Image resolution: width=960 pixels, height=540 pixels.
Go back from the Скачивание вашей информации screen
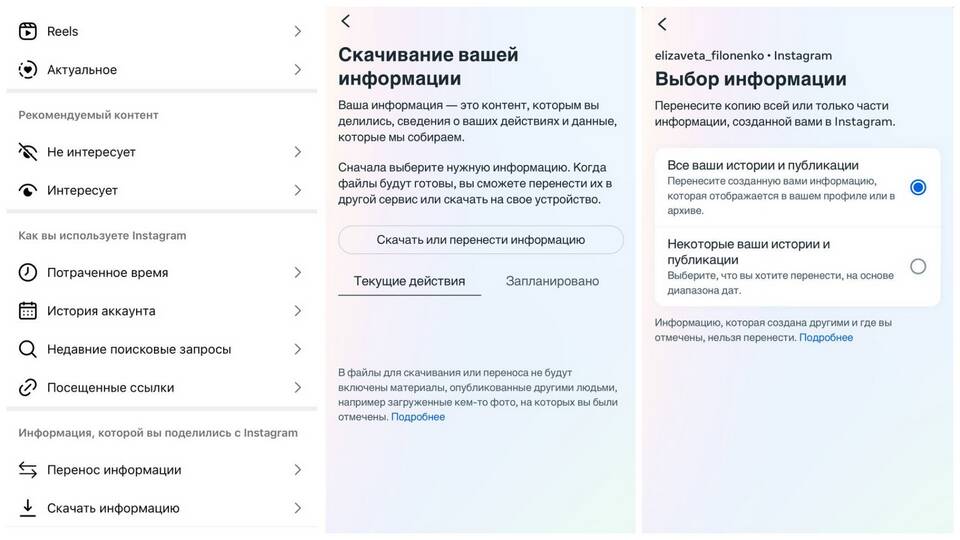(x=346, y=21)
